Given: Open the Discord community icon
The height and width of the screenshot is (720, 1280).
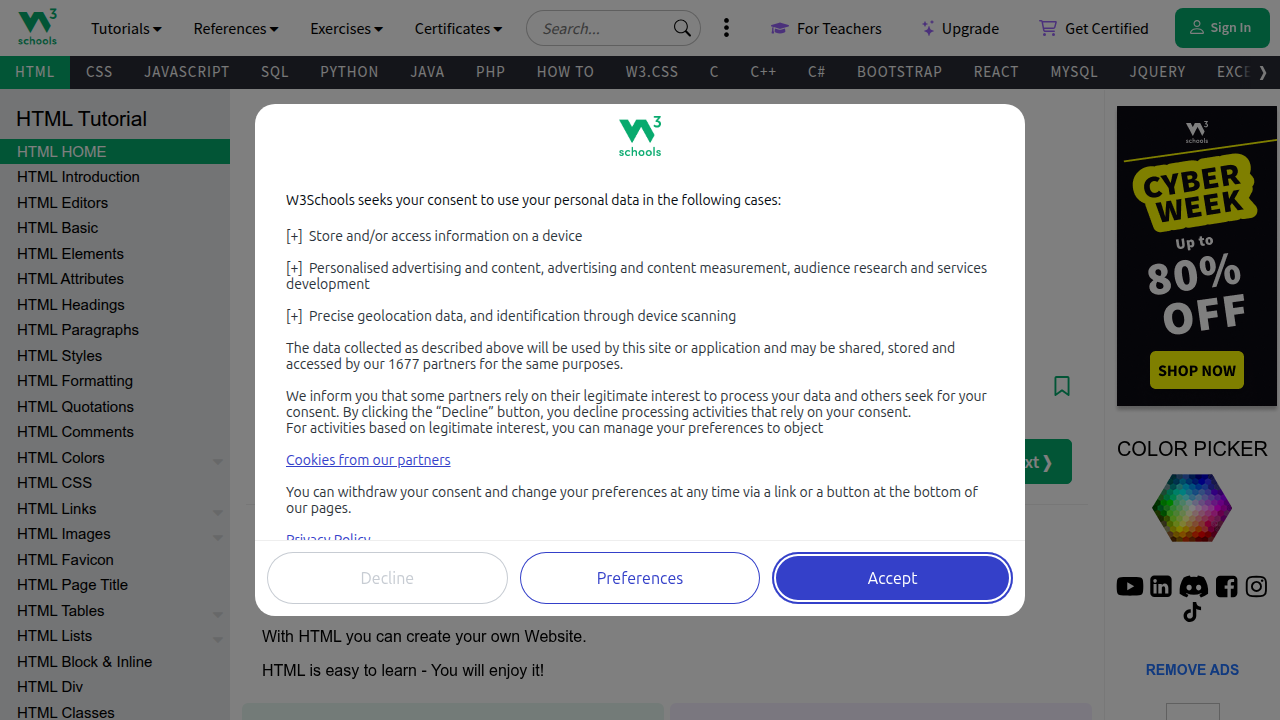Looking at the screenshot, I should 1193,586.
